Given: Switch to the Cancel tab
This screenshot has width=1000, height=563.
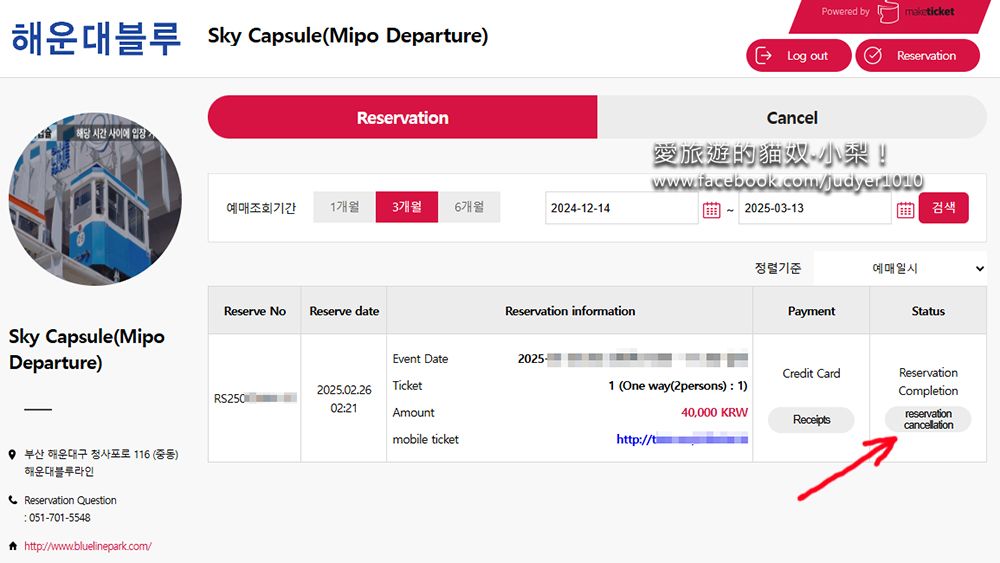Looking at the screenshot, I should click(792, 118).
